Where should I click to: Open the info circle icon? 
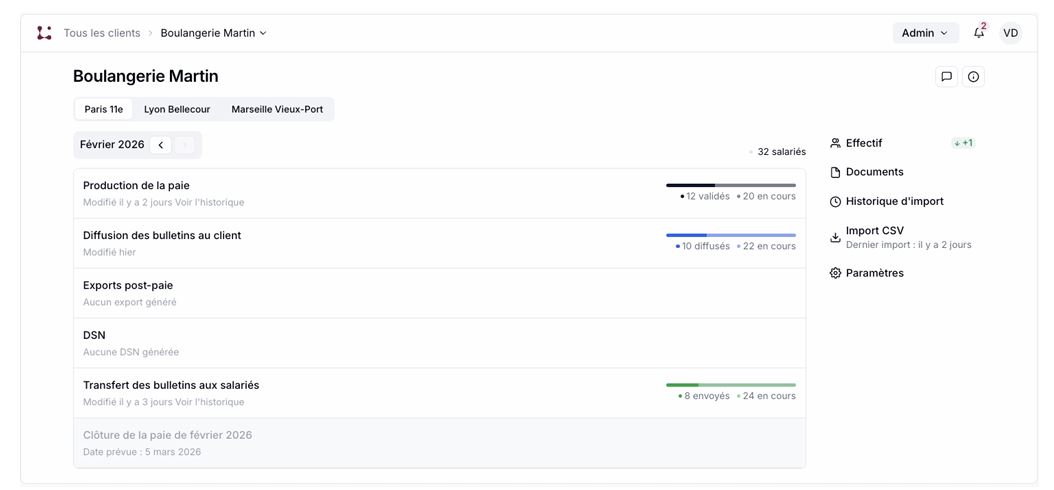click(x=973, y=77)
